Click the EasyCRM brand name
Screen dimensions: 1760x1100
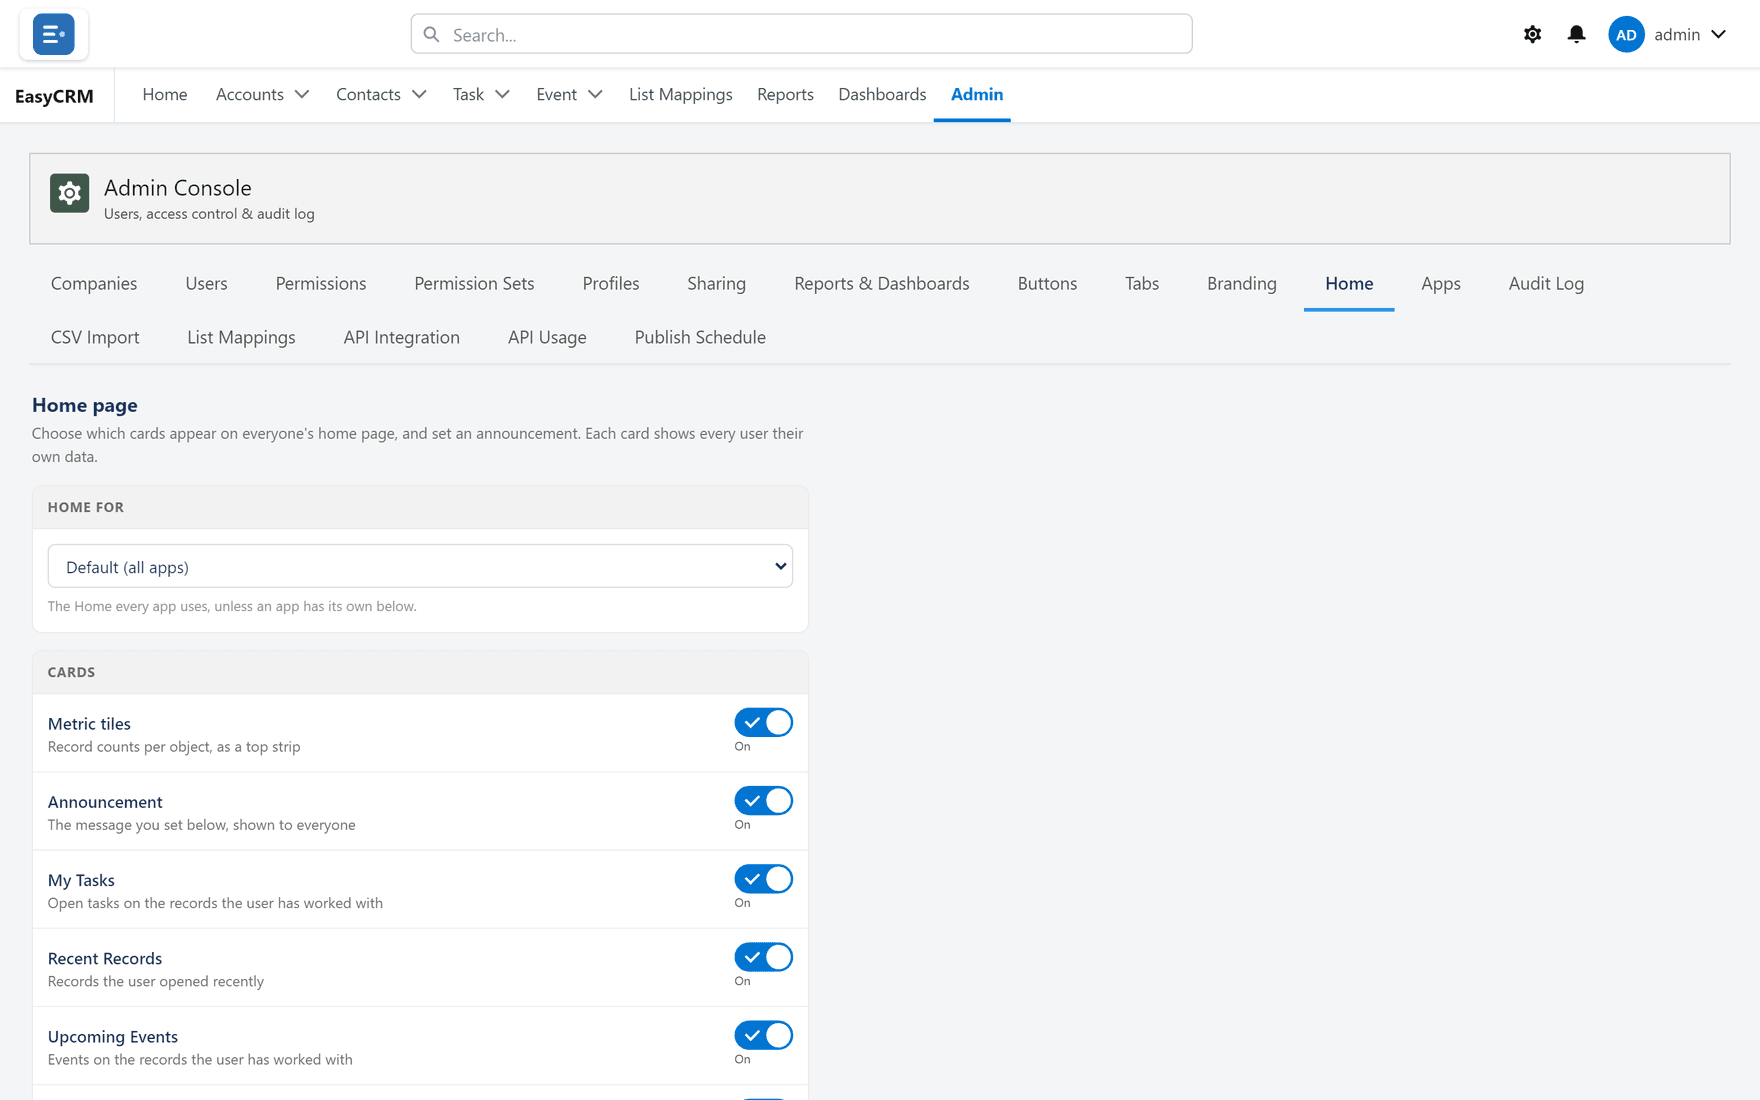(x=54, y=96)
